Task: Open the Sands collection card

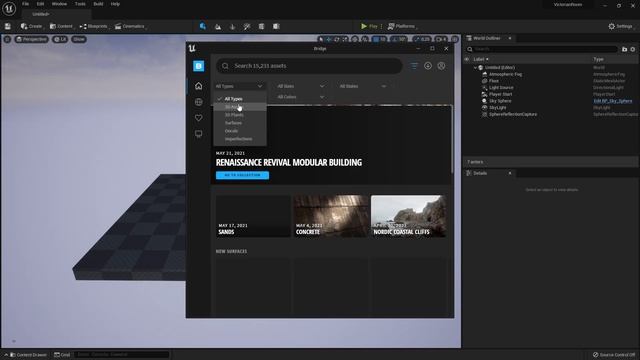Action: pyautogui.click(x=253, y=216)
